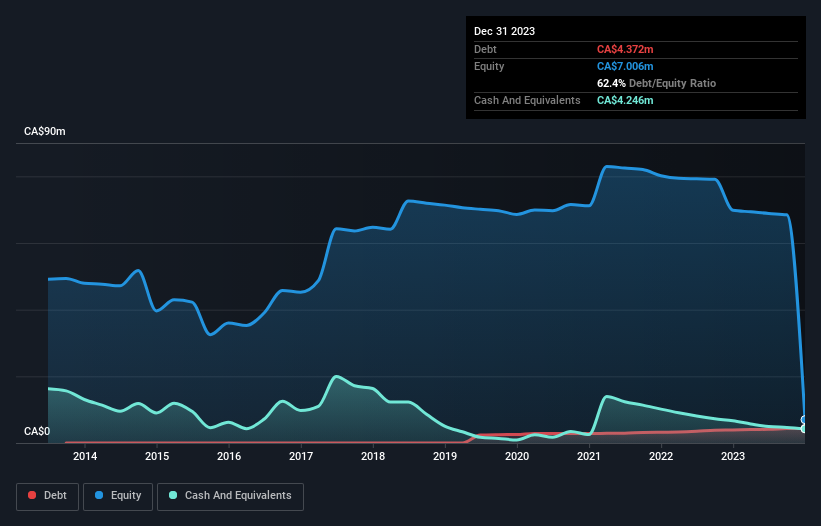Viewport: 821px width, 526px height.
Task: Click the CA$0 y-axis label
Action: [37, 431]
